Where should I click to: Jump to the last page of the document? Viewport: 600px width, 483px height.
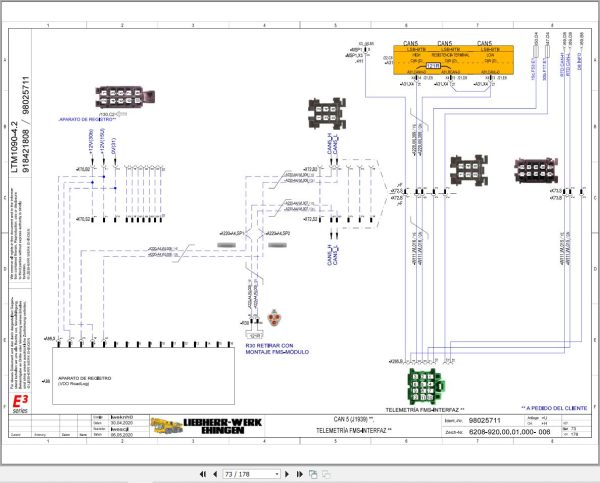coord(300,474)
